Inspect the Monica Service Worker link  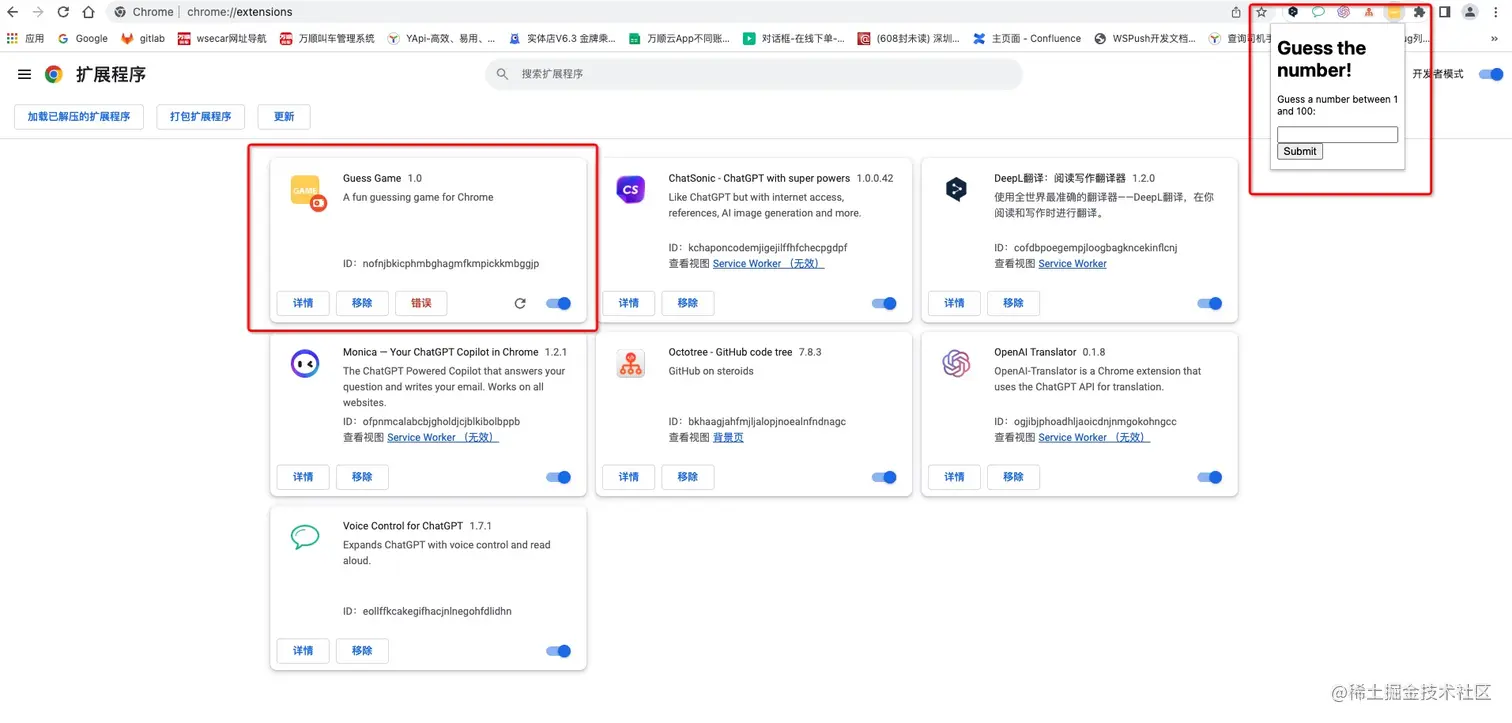pos(443,438)
